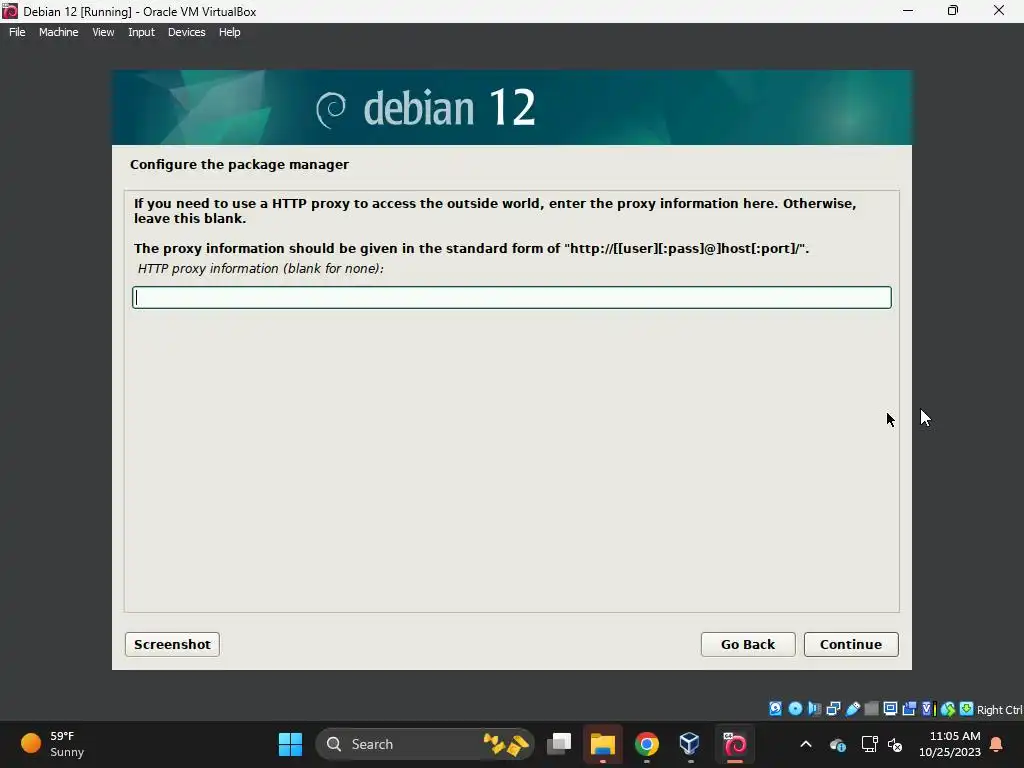1024x768 pixels.
Task: Click the shared folders status icon
Action: (x=872, y=709)
